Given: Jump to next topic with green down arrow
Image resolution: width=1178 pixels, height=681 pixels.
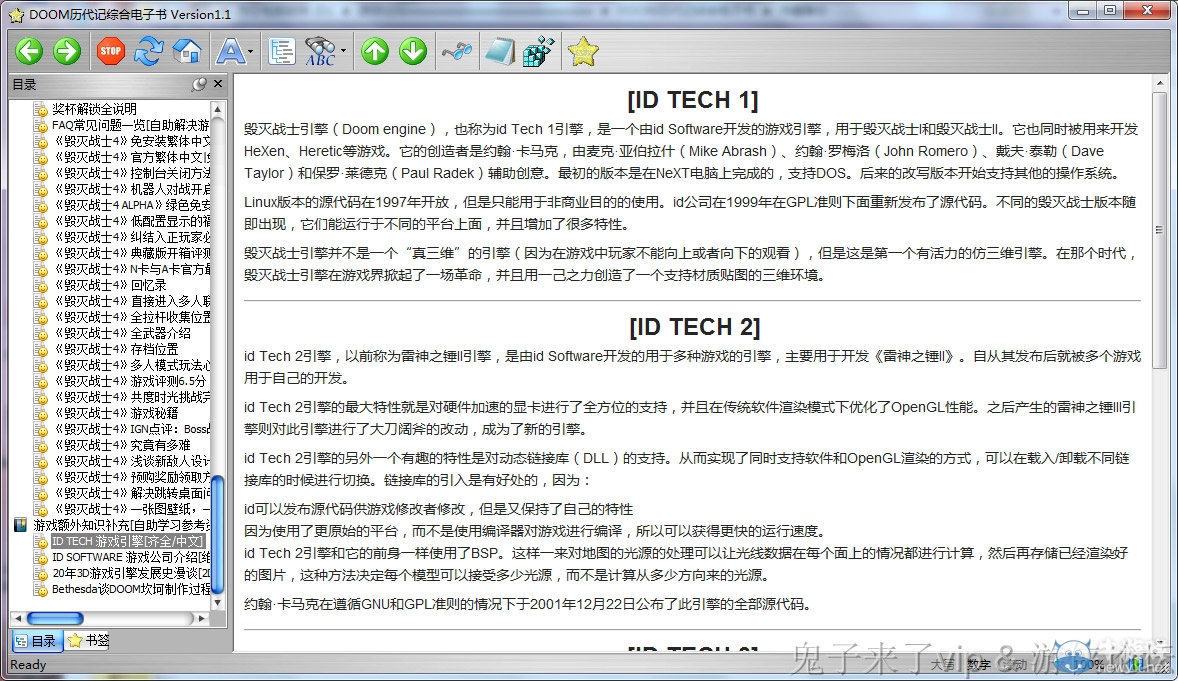Looking at the screenshot, I should pos(413,51).
